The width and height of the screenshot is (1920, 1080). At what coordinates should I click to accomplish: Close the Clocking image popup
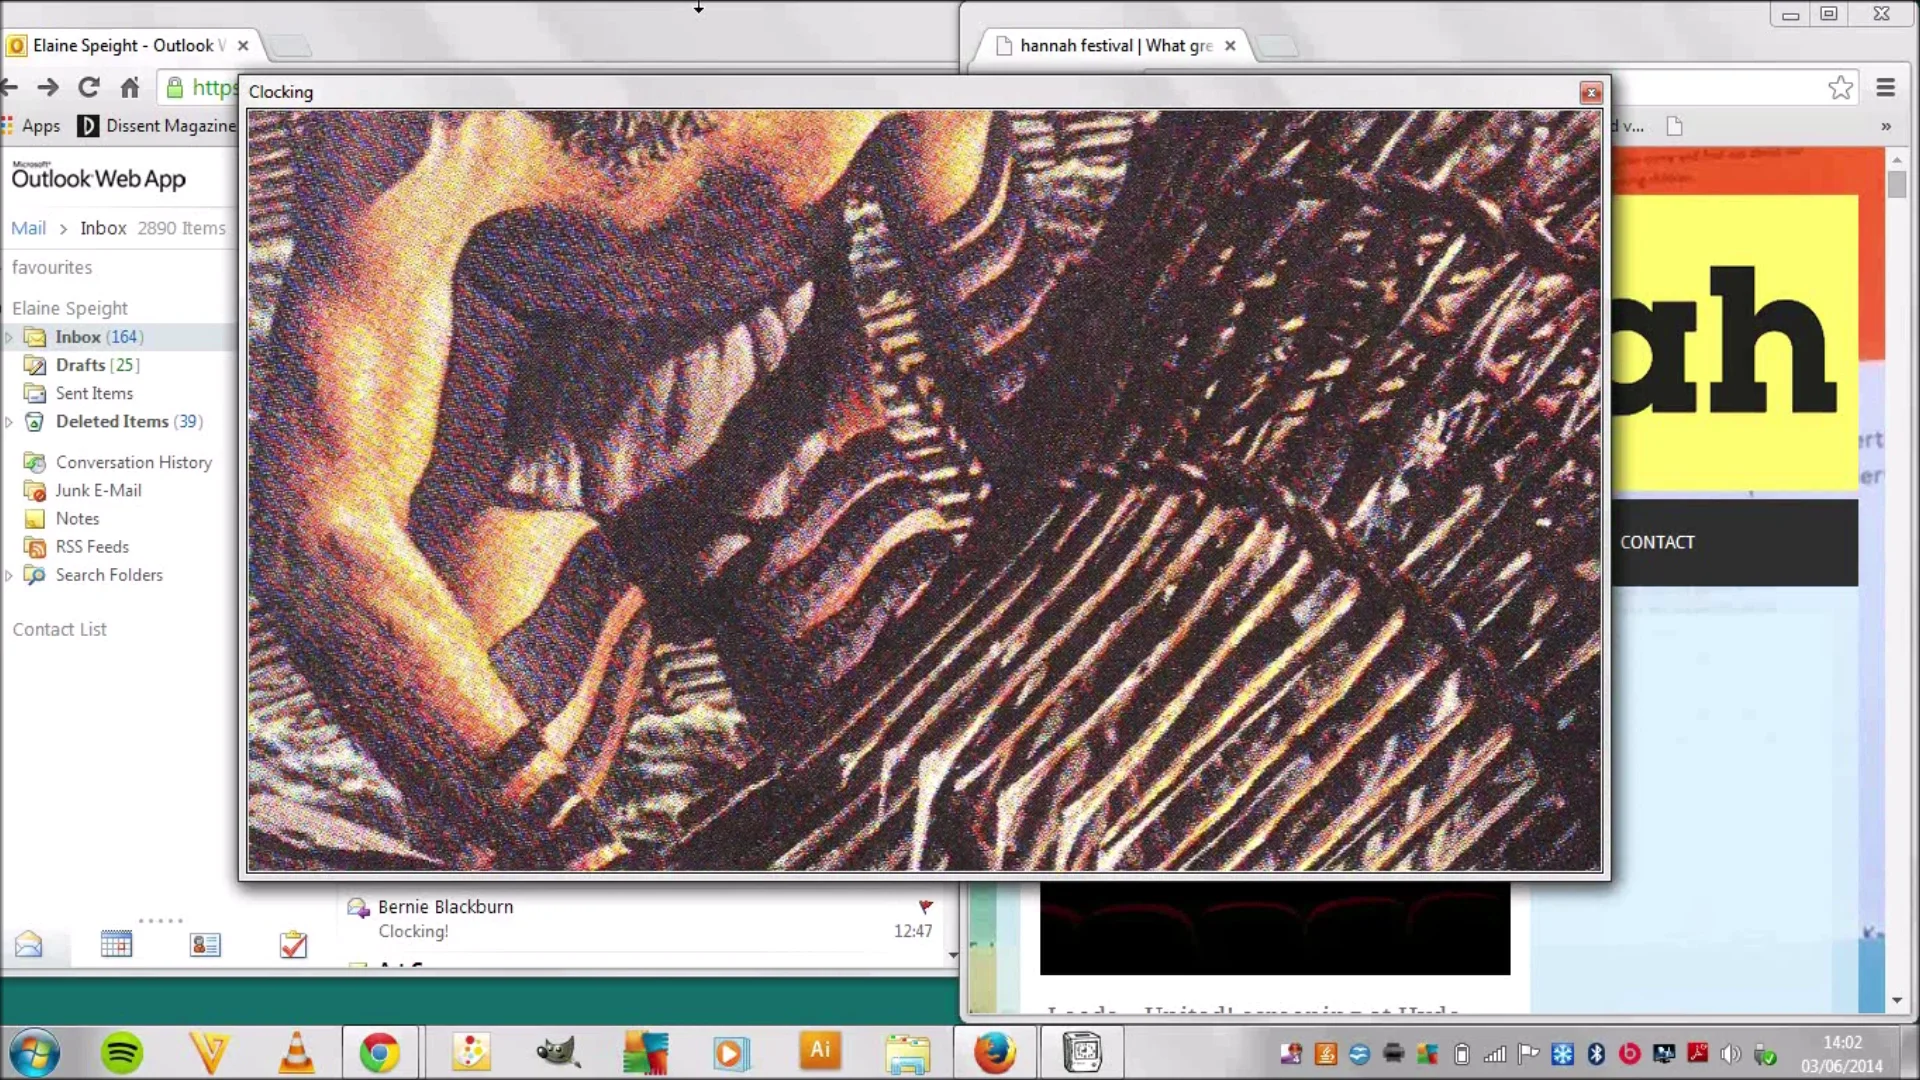pos(1591,93)
